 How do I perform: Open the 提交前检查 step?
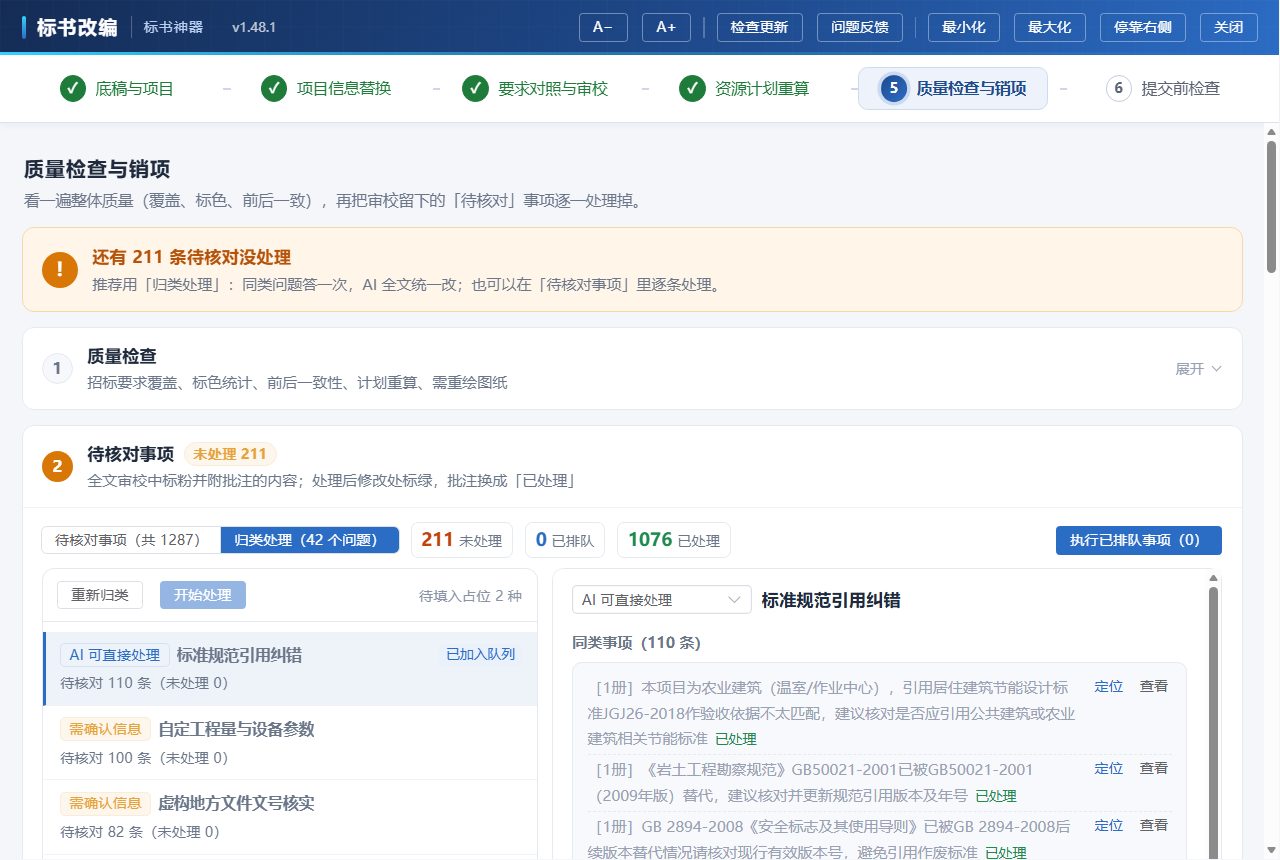(1163, 88)
